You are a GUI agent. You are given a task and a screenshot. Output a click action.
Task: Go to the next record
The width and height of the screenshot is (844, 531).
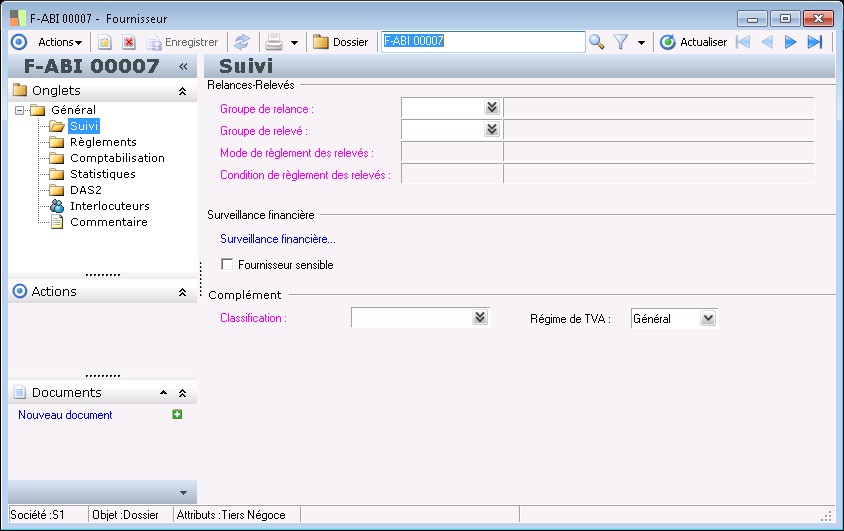coord(790,42)
